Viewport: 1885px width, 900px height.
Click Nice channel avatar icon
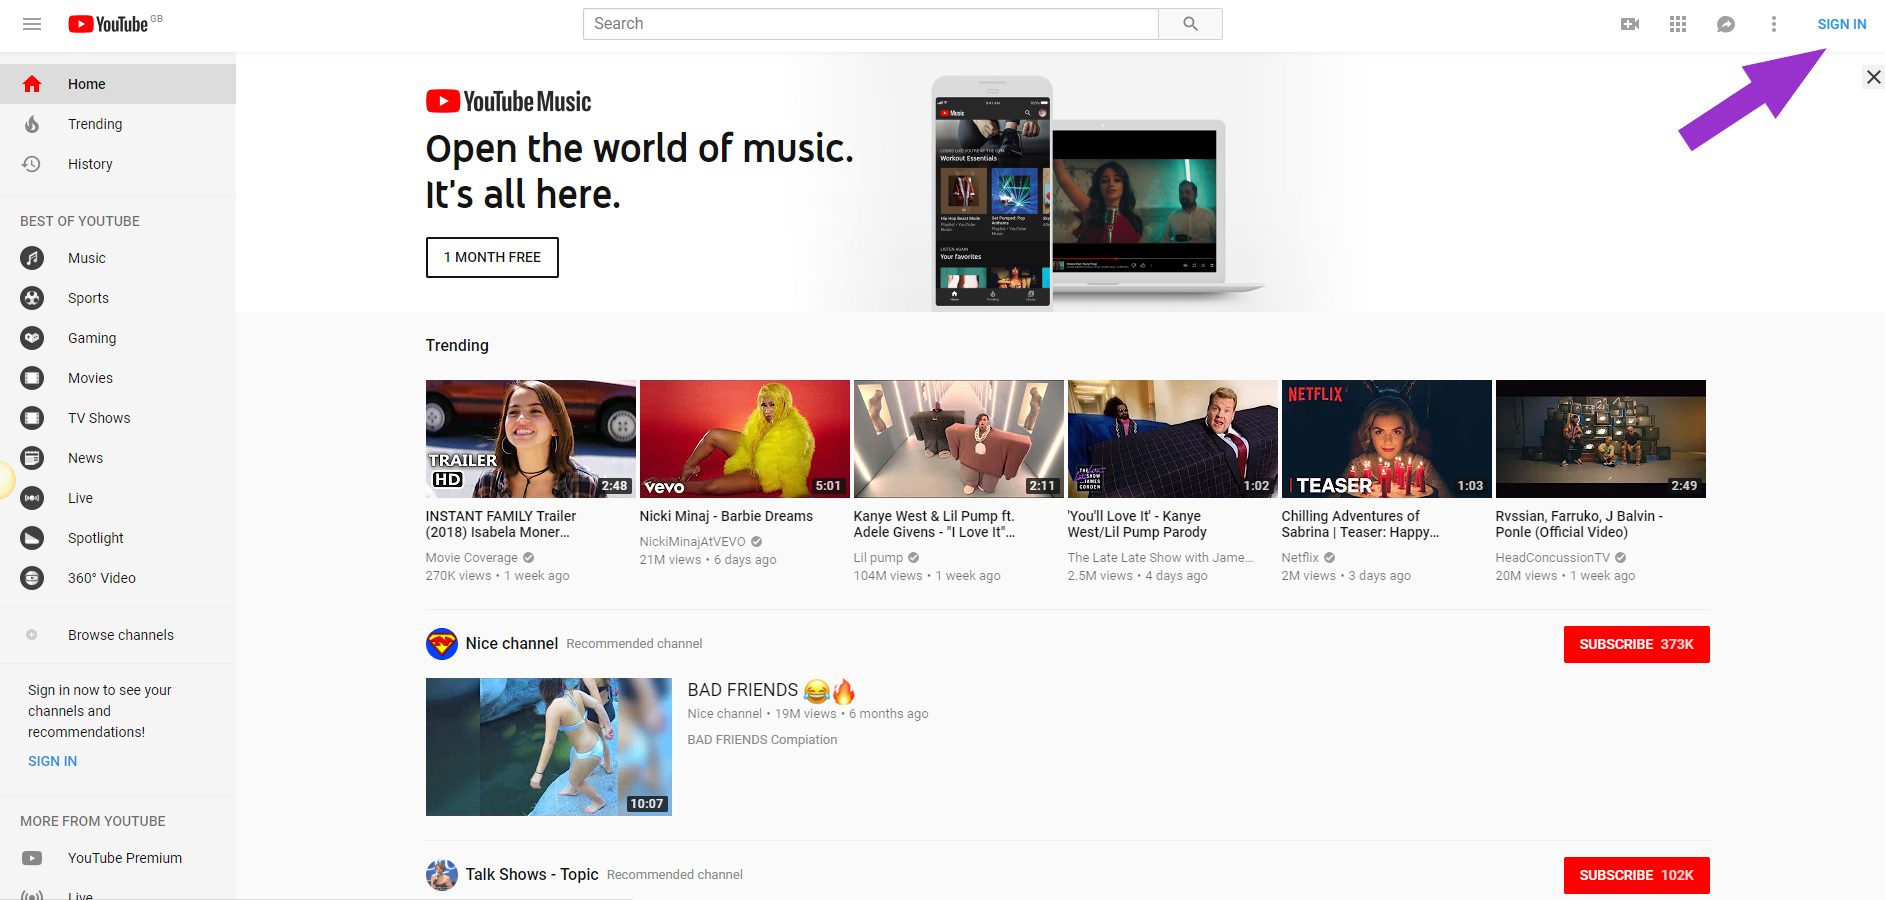coord(442,644)
